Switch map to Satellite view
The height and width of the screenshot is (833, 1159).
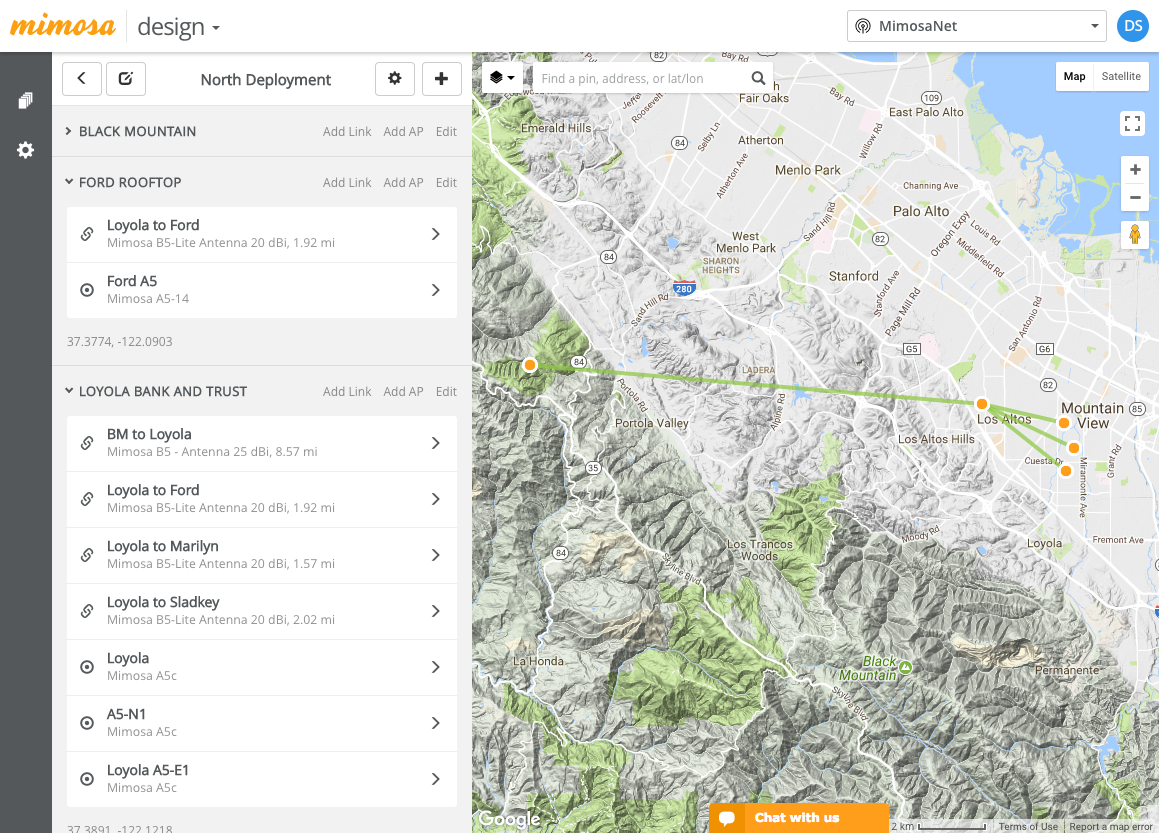[1120, 77]
